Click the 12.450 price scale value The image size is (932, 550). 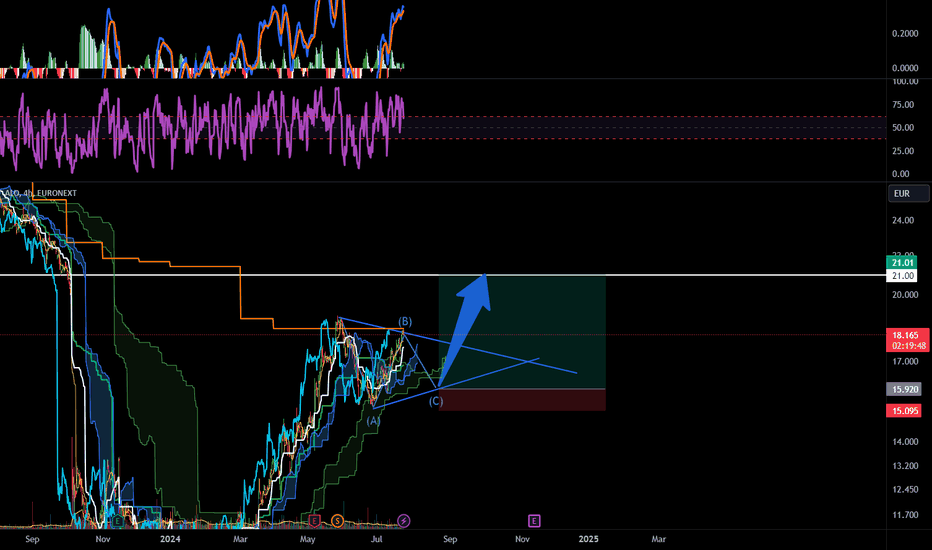(x=905, y=490)
